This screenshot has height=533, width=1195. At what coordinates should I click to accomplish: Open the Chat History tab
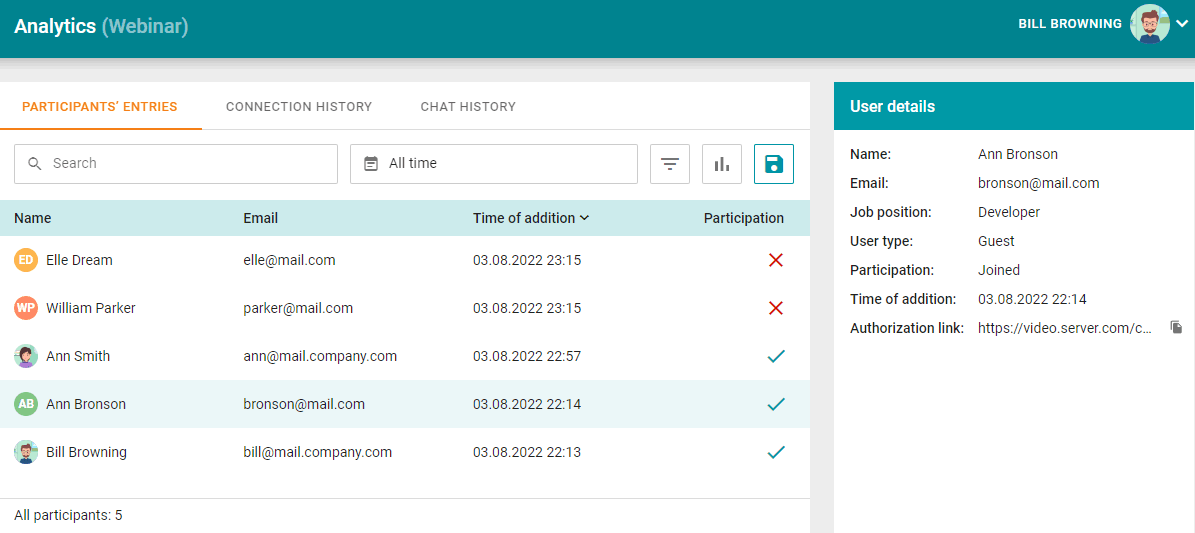pos(468,106)
